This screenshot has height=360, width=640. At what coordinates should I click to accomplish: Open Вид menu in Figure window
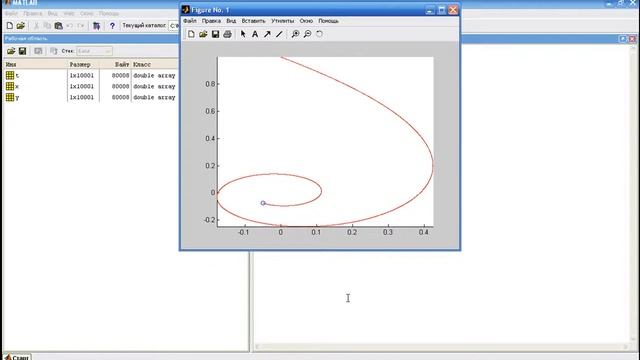pos(231,21)
